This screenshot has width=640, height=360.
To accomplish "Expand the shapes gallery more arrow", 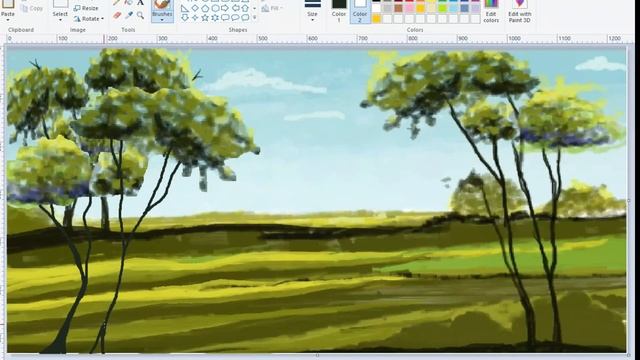I will (255, 18).
